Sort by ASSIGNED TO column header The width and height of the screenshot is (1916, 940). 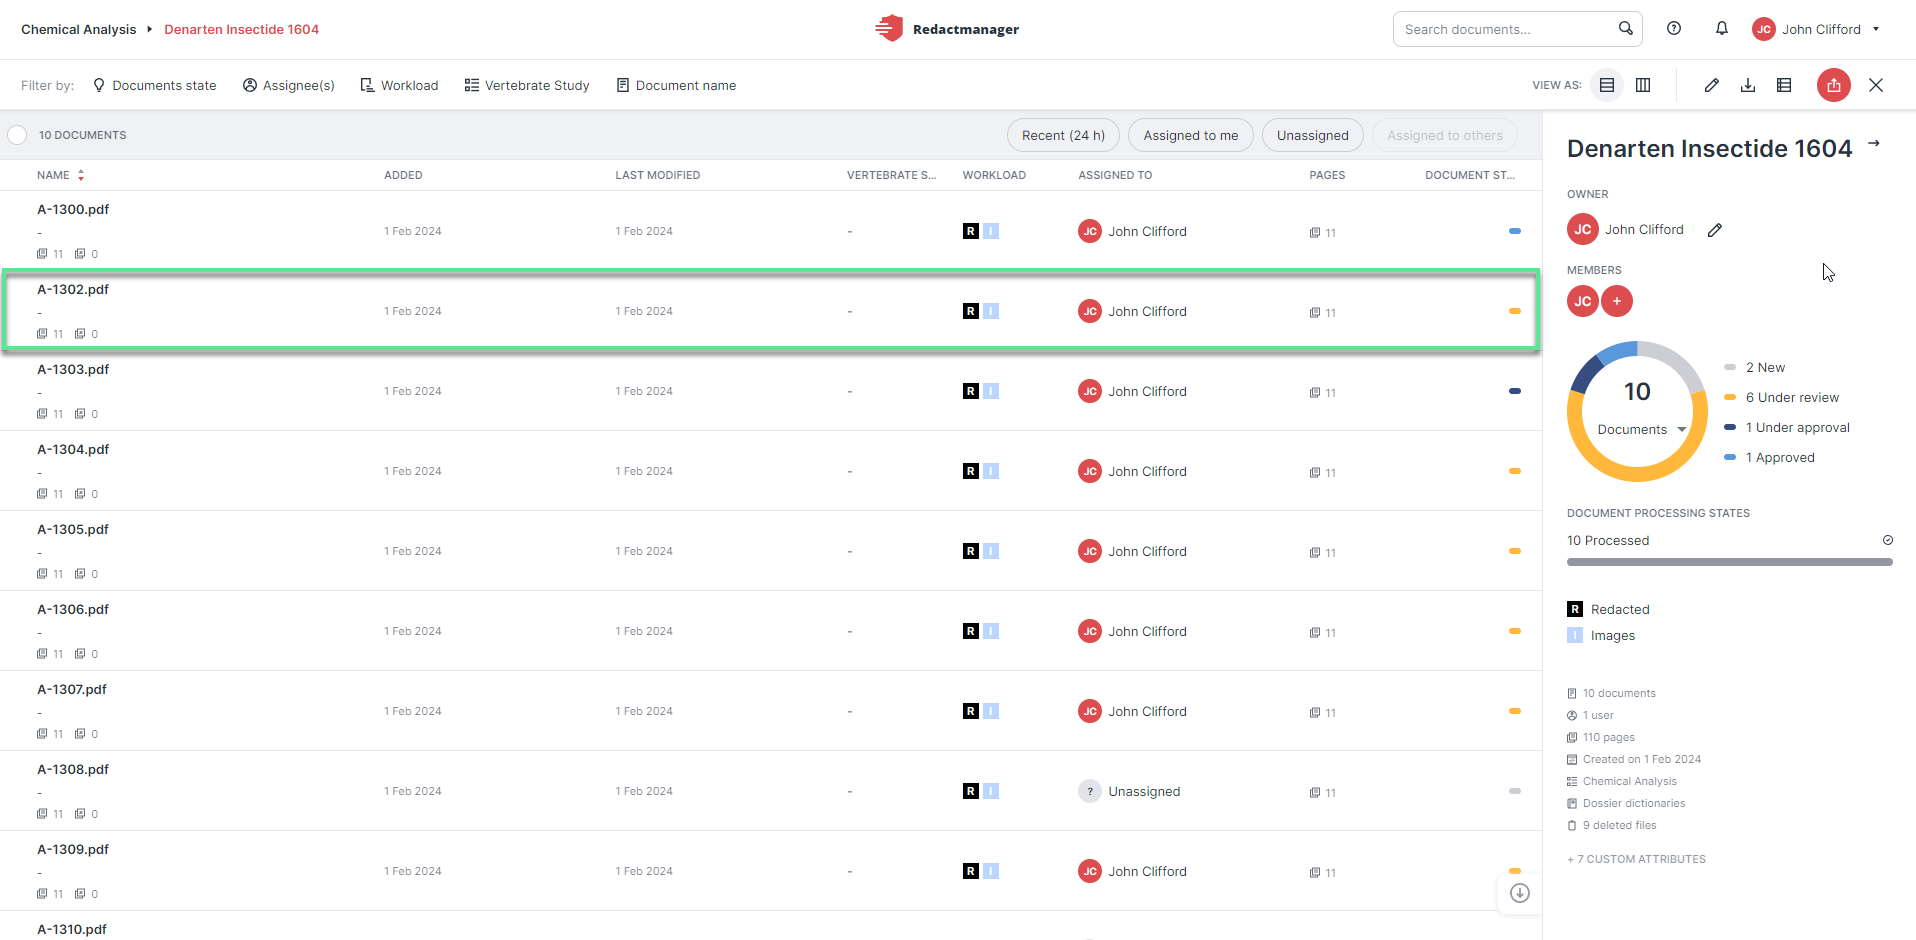point(1115,175)
